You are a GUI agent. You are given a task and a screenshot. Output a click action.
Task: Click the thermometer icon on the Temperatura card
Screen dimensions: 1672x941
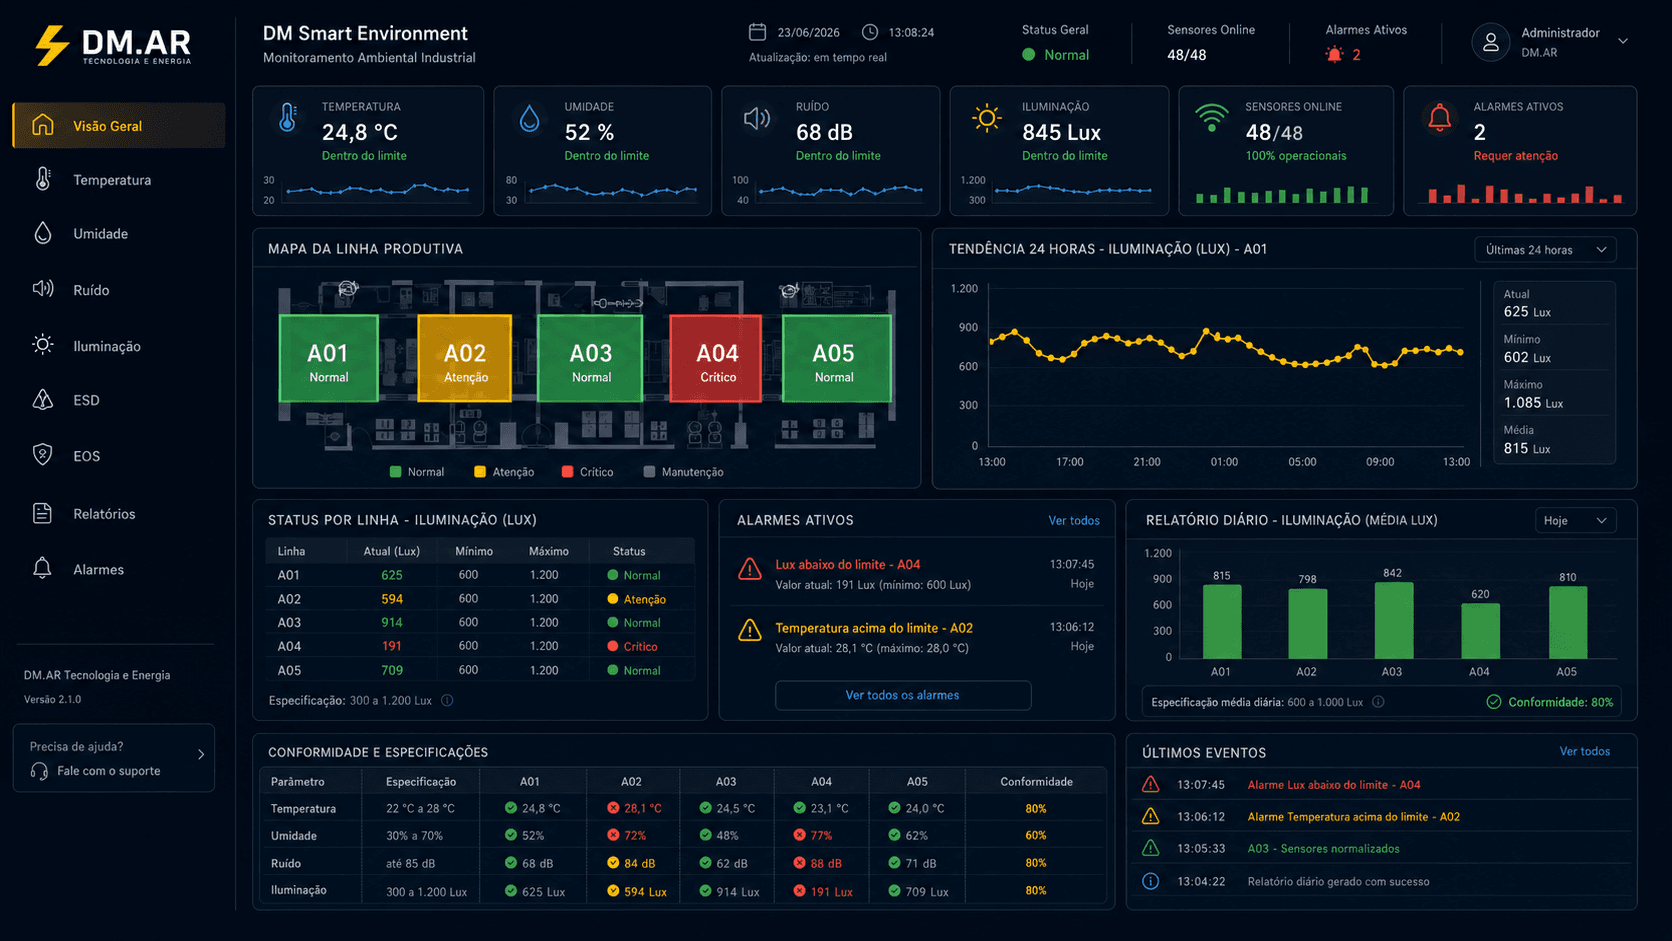tap(288, 118)
